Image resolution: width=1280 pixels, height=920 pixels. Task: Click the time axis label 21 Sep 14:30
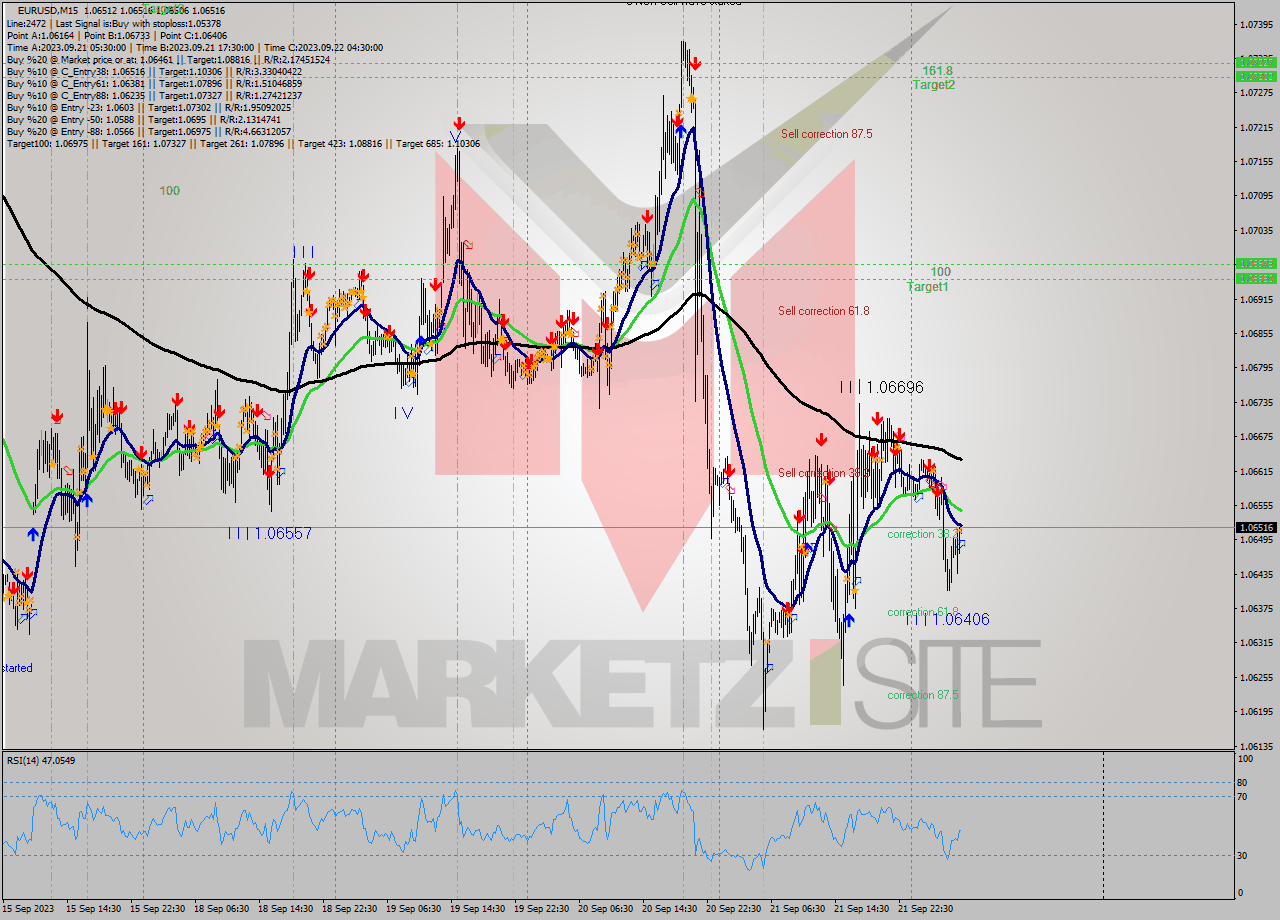pos(862,909)
